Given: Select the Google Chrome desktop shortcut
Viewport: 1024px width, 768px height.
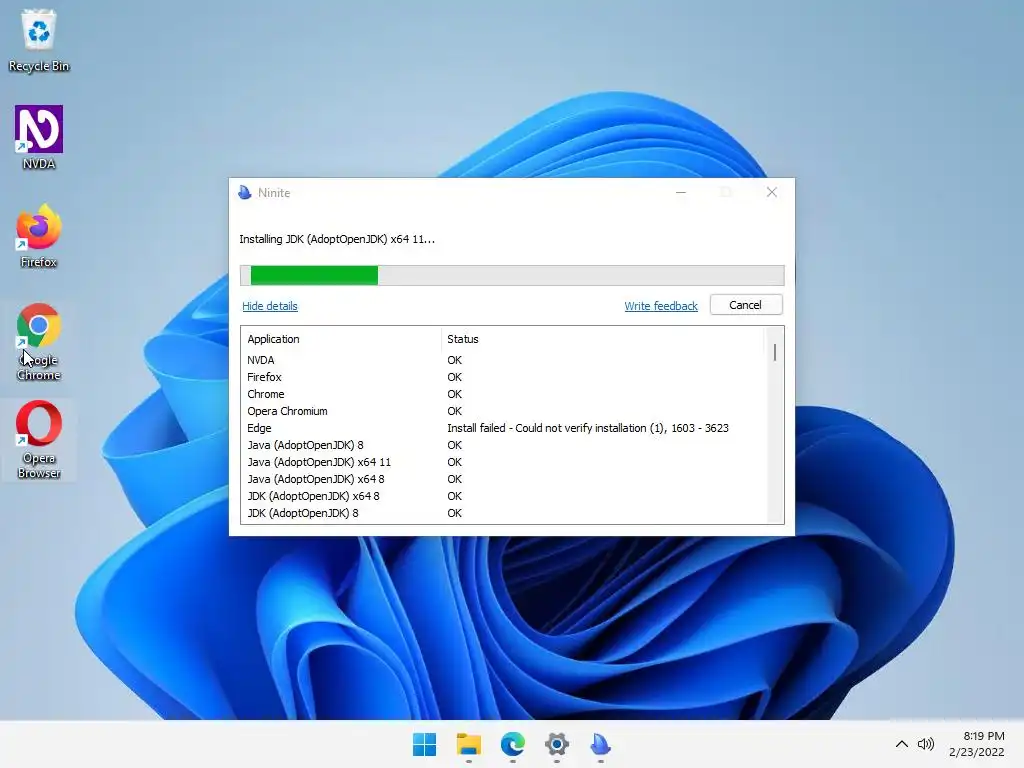Looking at the screenshot, I should [39, 342].
